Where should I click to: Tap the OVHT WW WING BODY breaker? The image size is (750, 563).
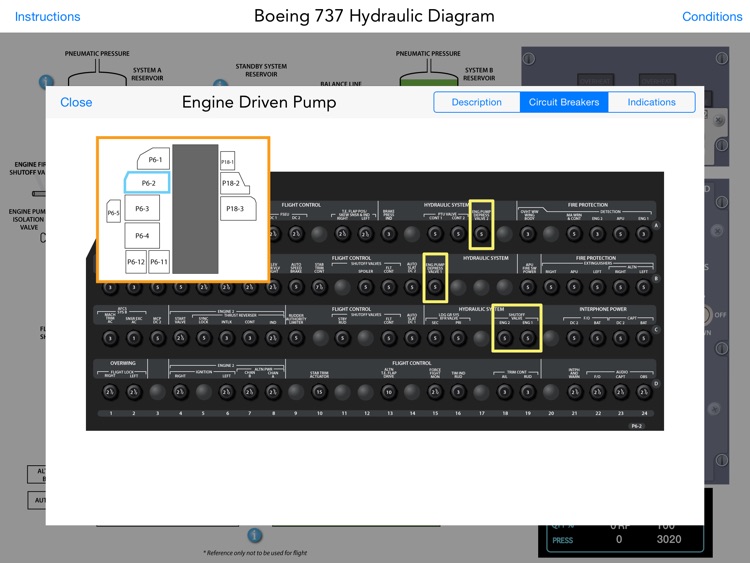[528, 233]
